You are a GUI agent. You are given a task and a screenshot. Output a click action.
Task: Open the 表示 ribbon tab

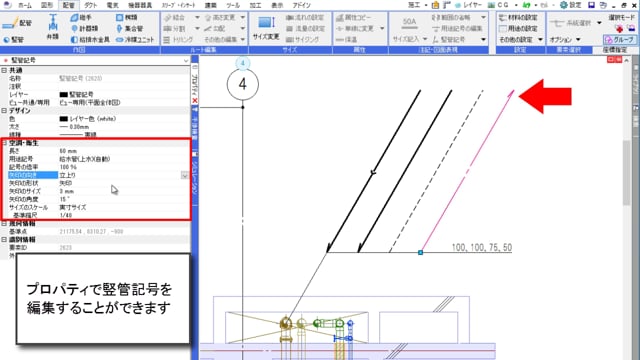tap(278, 5)
